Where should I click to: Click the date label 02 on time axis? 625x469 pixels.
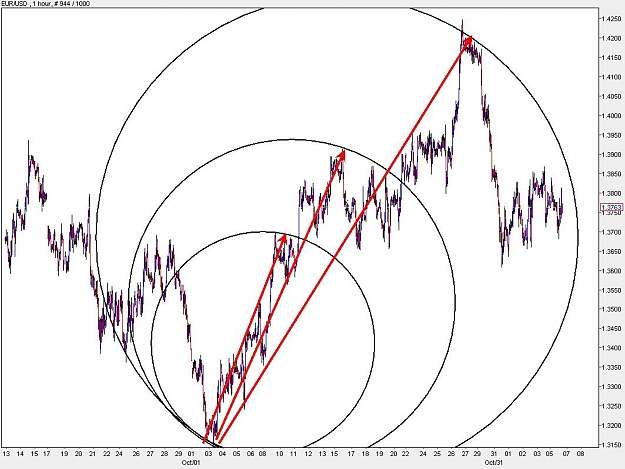[523, 453]
